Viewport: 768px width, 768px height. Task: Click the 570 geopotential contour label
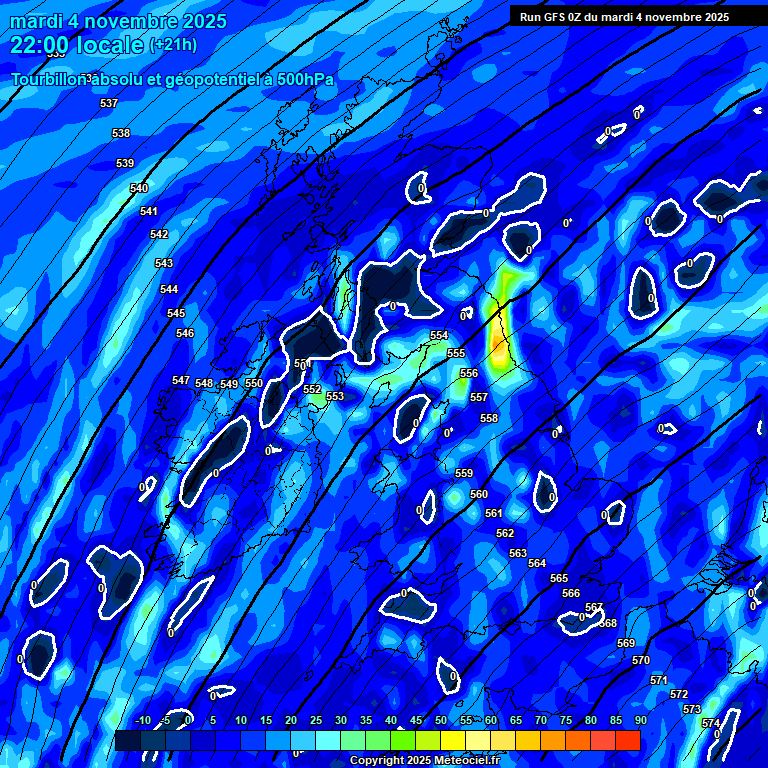point(641,660)
